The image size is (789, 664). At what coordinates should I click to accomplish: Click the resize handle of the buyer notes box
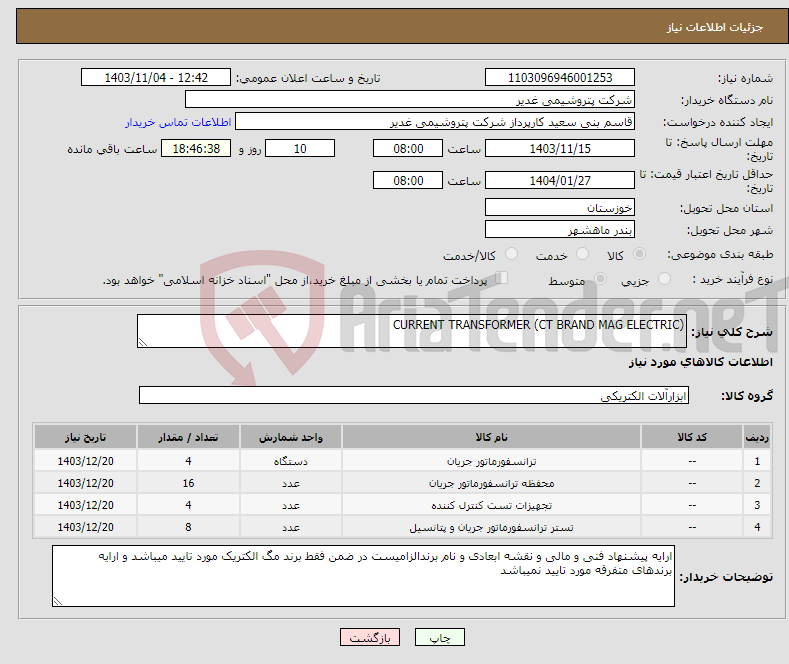[58, 601]
